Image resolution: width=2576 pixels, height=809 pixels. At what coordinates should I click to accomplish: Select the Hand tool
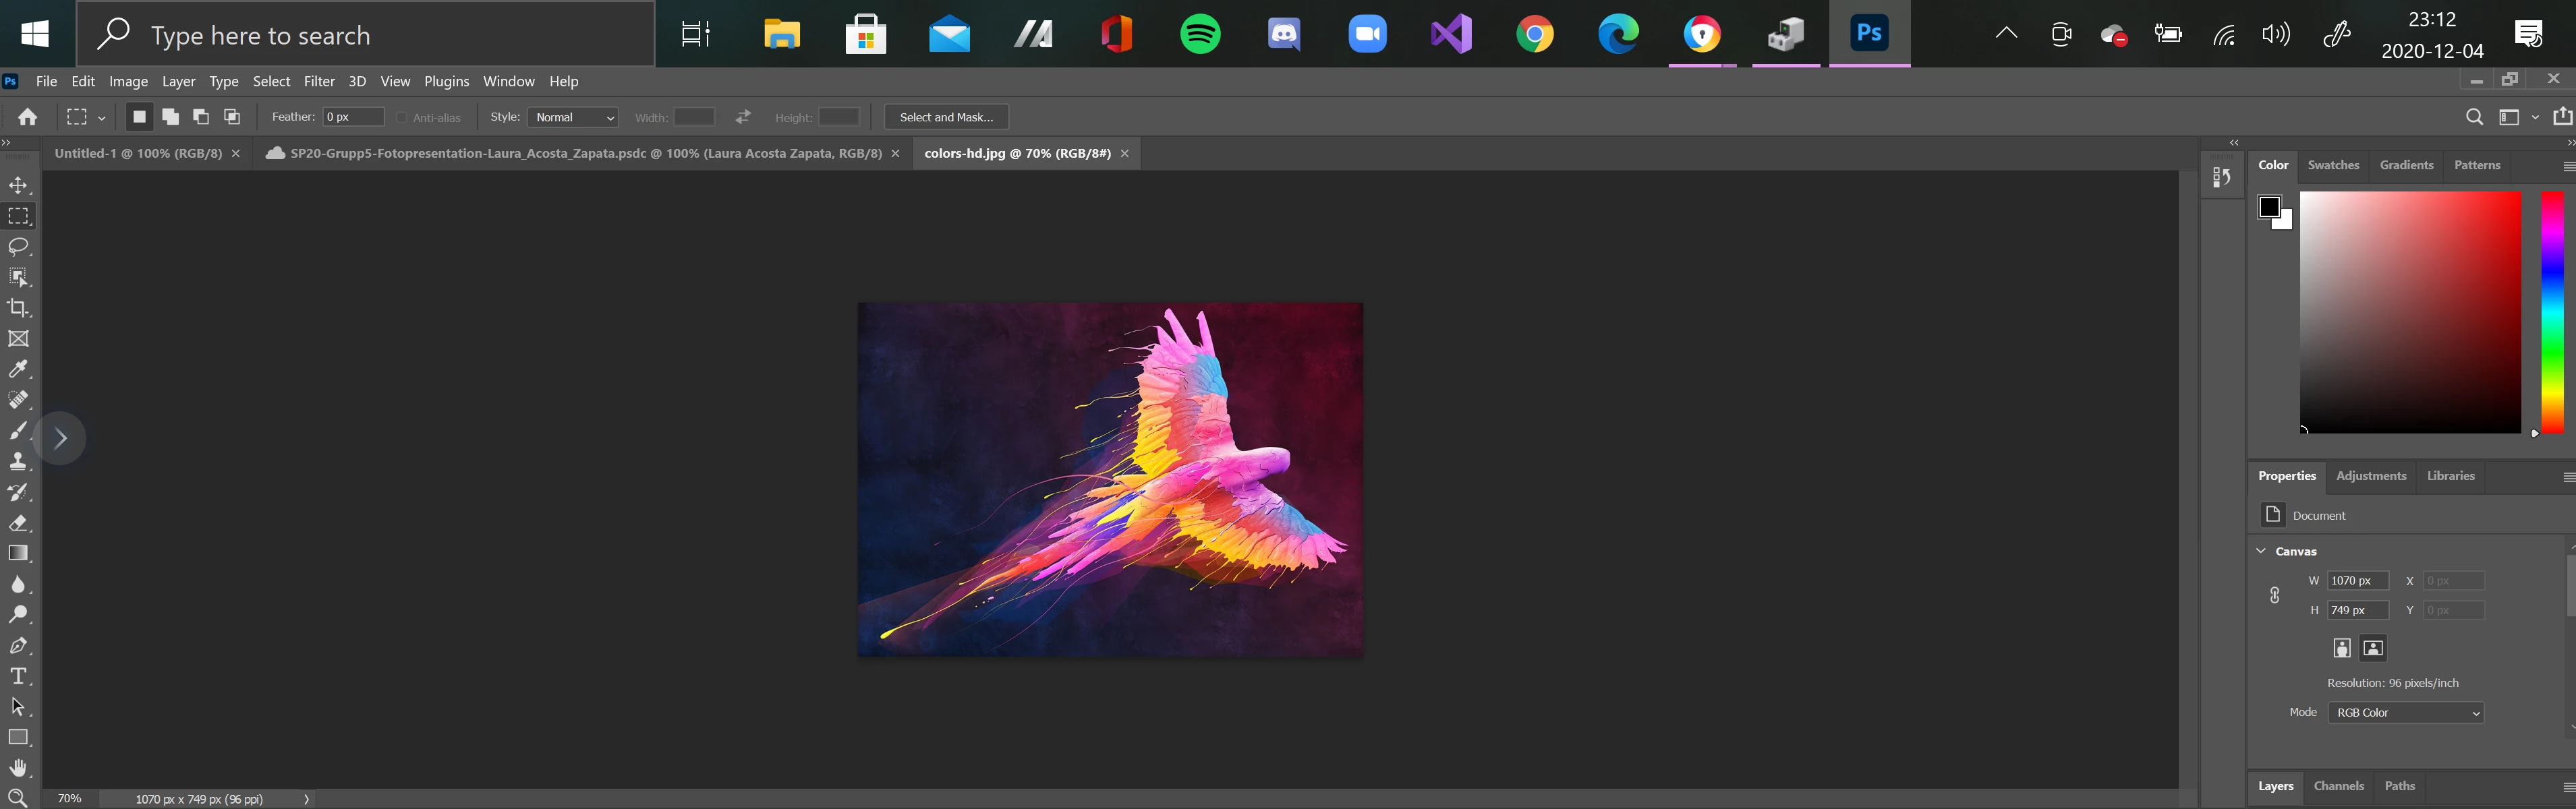pyautogui.click(x=18, y=768)
